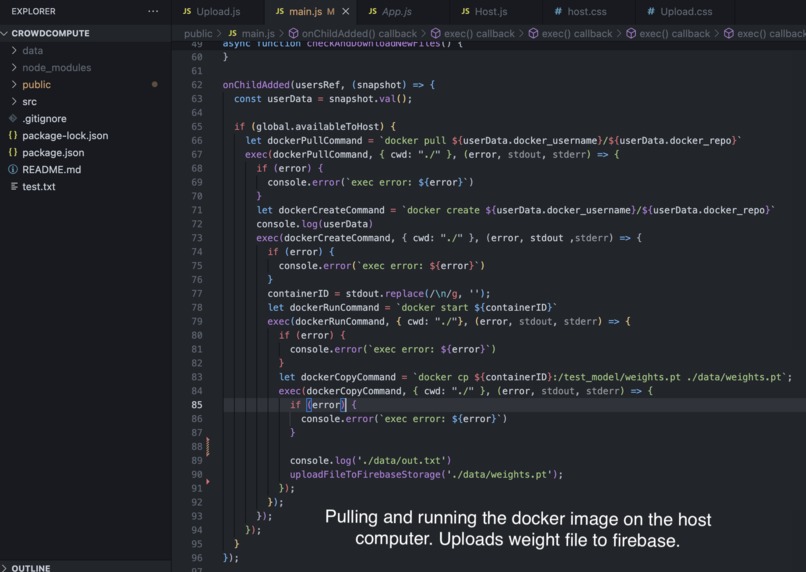Click the EXPLORER panel title

(33, 11)
